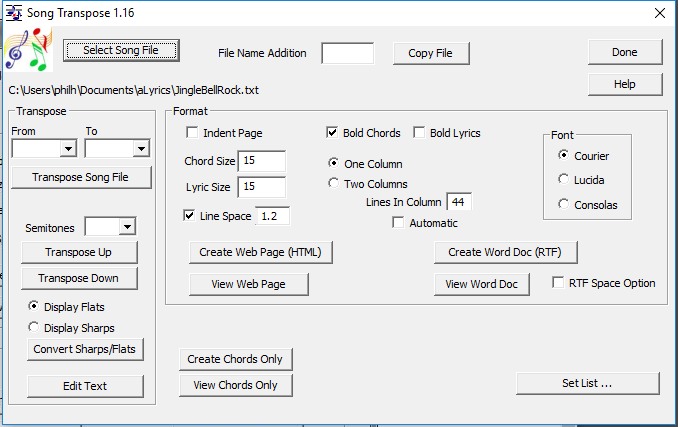Enable the RTF Space Option checkbox
The width and height of the screenshot is (678, 427).
click(x=559, y=283)
